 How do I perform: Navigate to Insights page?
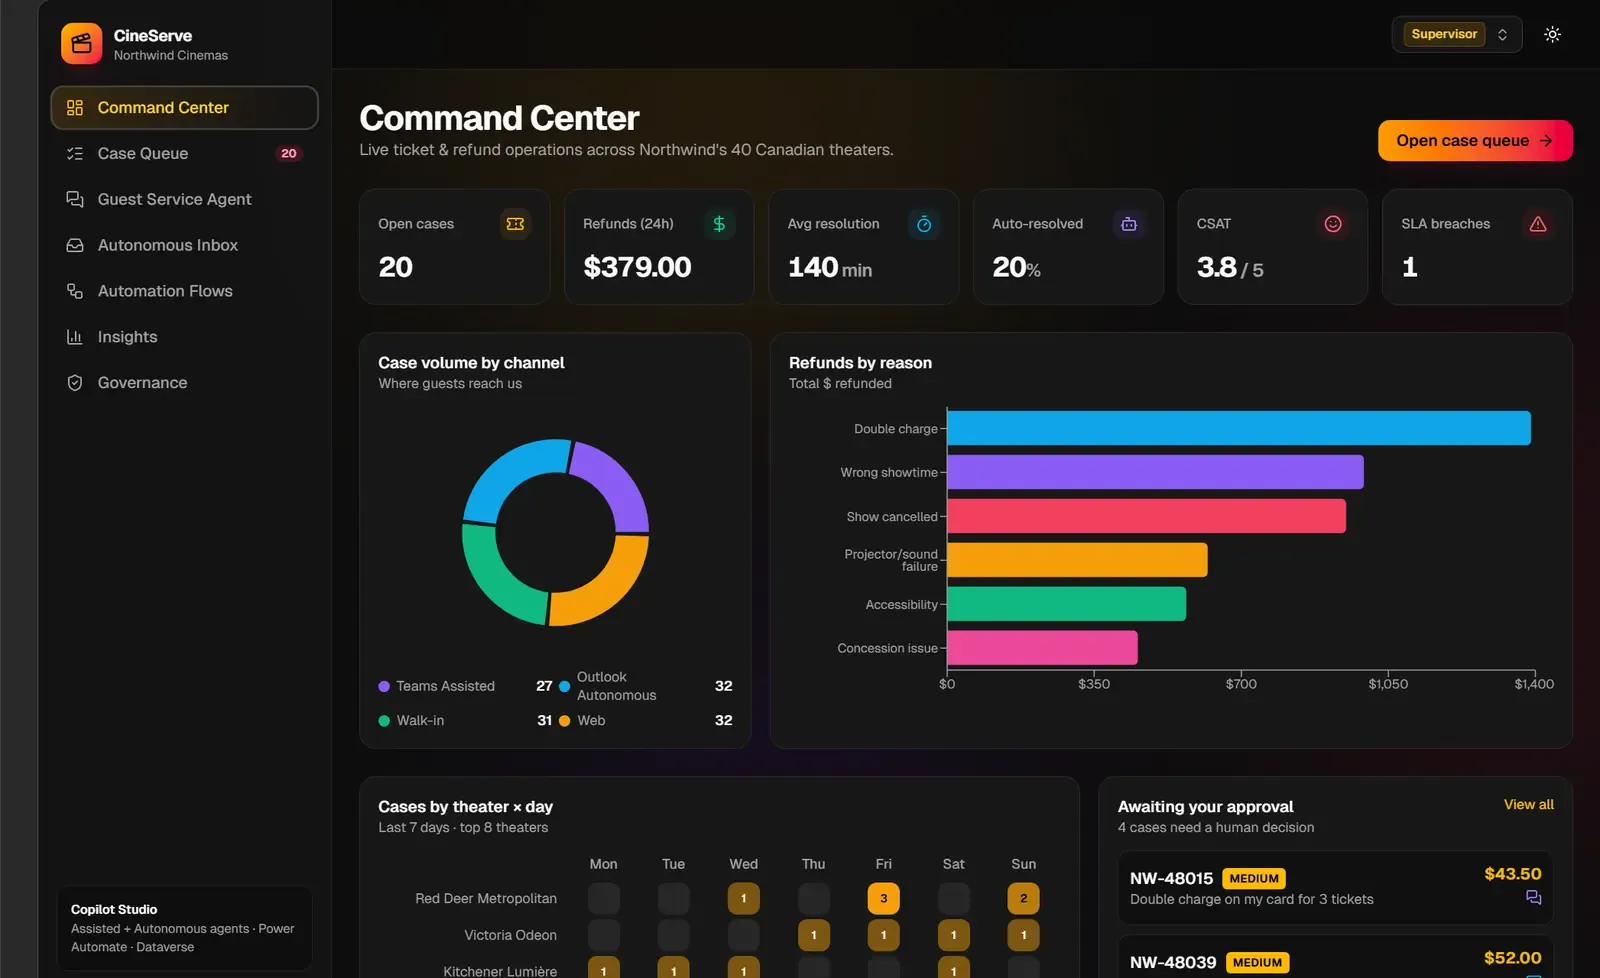coord(184,337)
